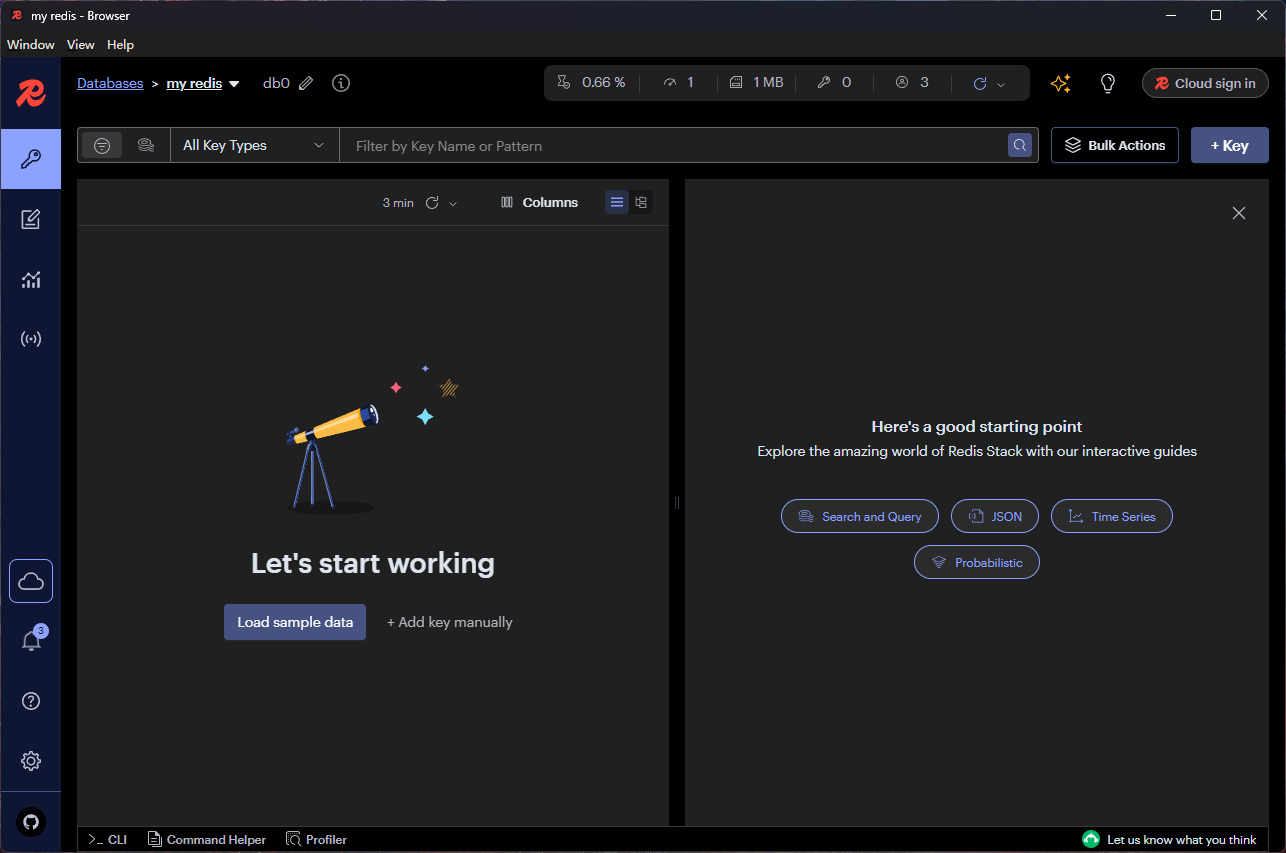The image size is (1286, 853).
Task: Click the panel resize handle between panes
Action: (x=677, y=503)
